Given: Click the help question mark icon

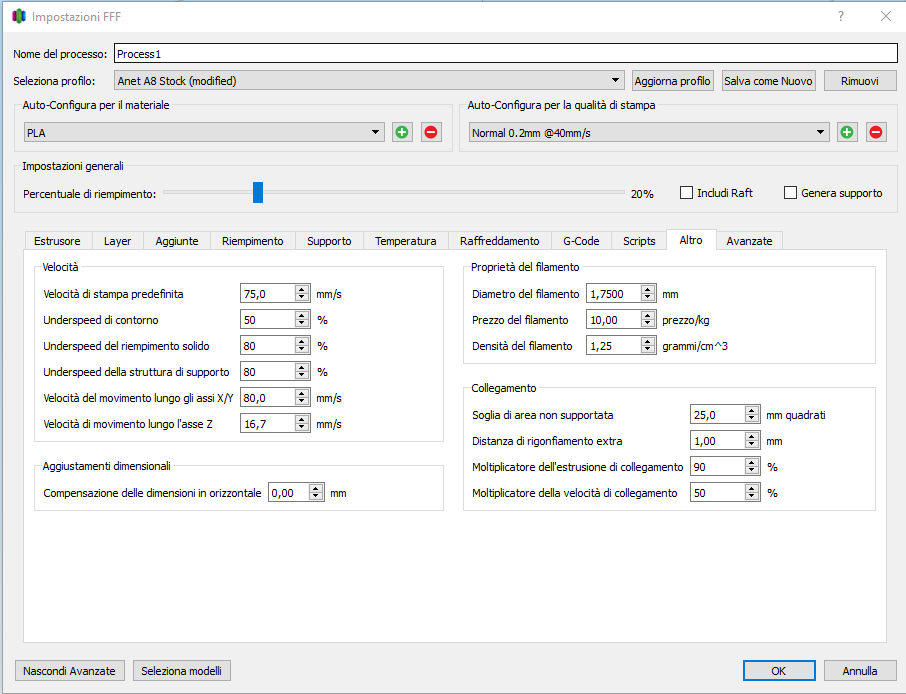Looking at the screenshot, I should [x=841, y=16].
